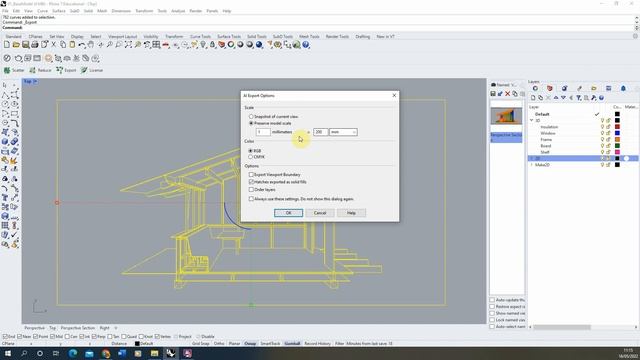This screenshot has width=640, height=360.
Task: Toggle Gumball in status bar
Action: [x=292, y=344]
